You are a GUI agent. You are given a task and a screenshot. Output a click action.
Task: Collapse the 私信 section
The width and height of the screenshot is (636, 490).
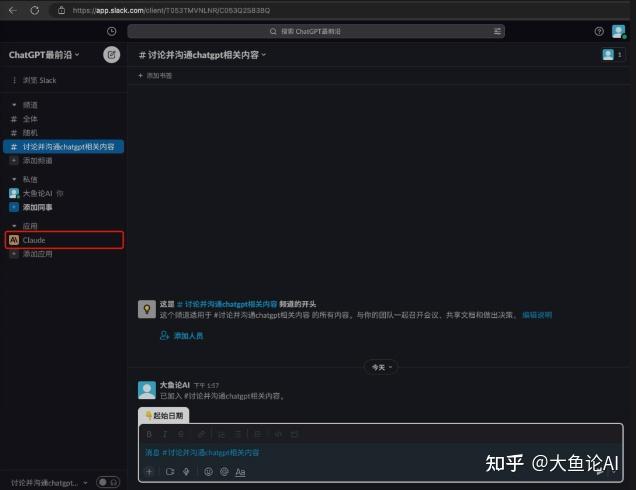[14, 179]
